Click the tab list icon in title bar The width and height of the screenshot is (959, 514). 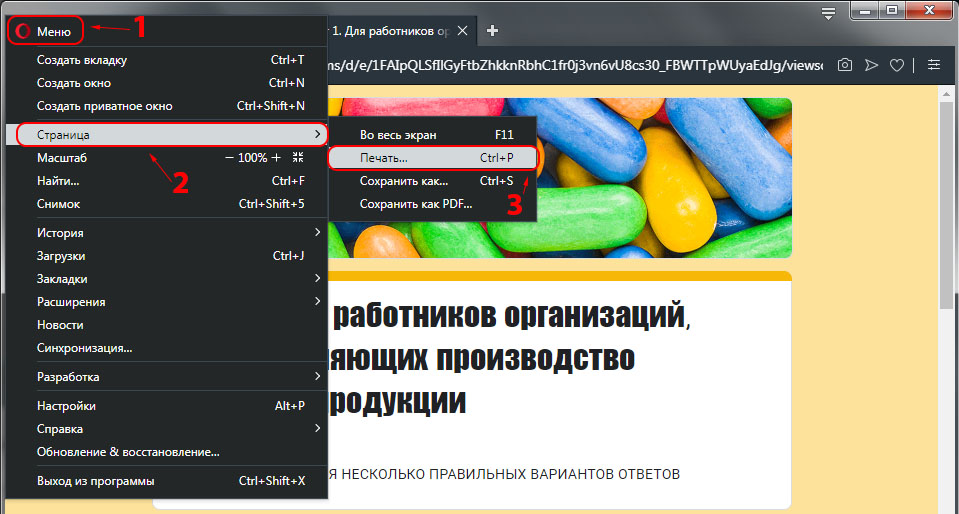tap(828, 13)
